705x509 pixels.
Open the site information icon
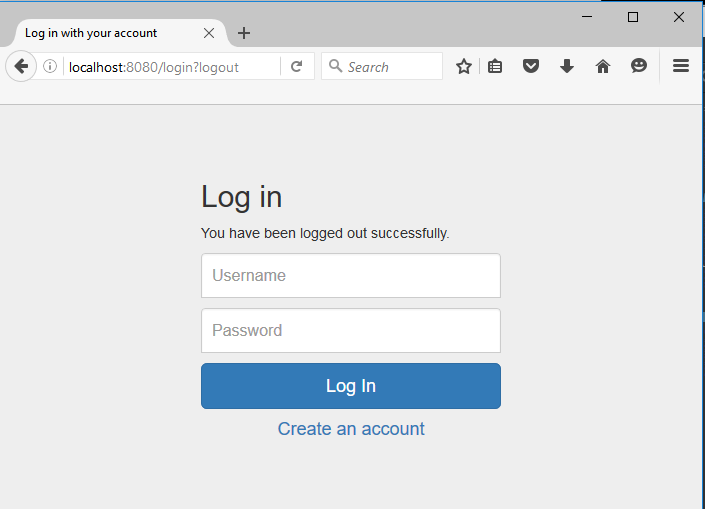pyautogui.click(x=50, y=67)
